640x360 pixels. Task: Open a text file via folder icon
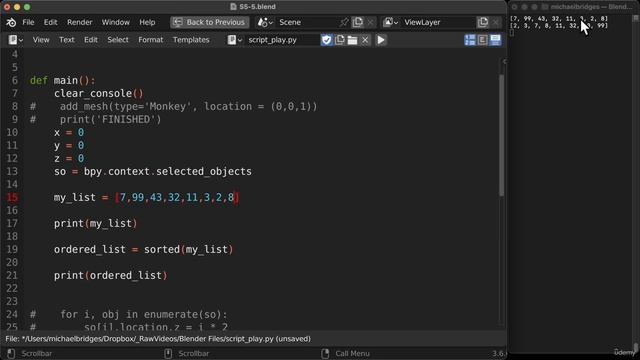coord(352,40)
